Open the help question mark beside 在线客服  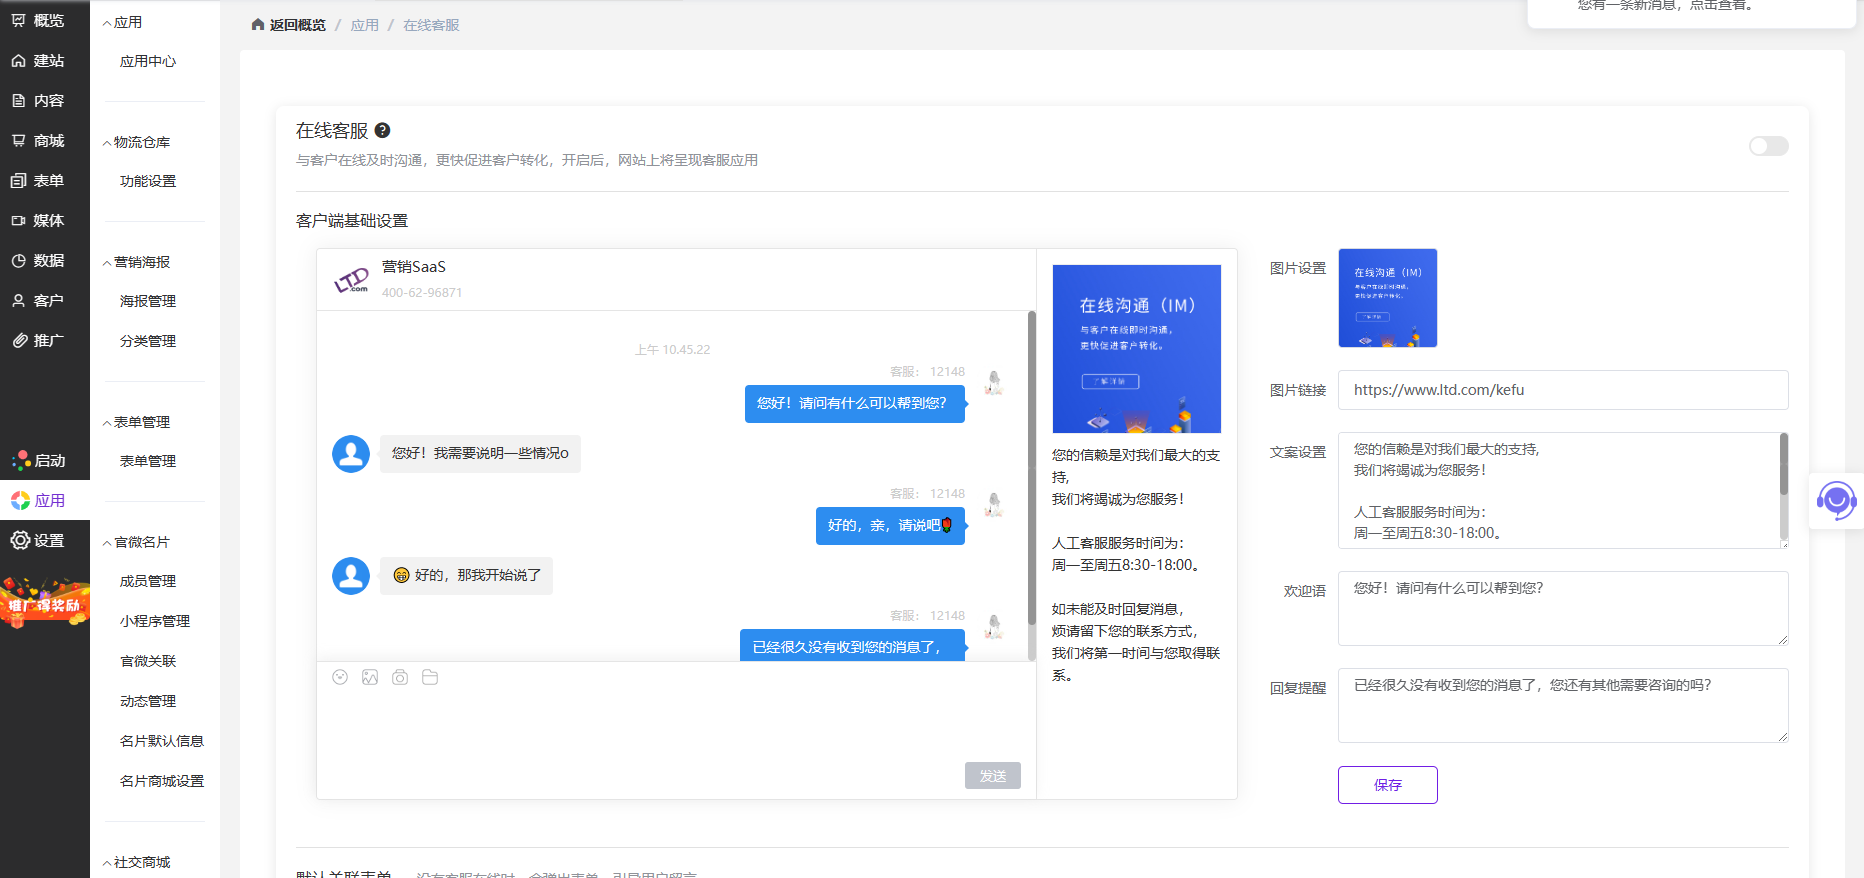point(382,131)
